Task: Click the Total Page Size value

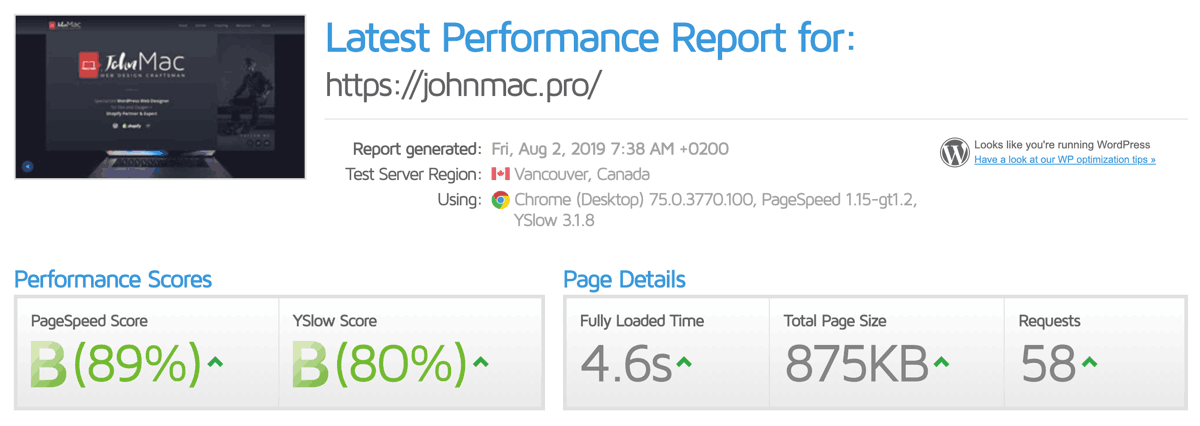Action: [x=856, y=364]
